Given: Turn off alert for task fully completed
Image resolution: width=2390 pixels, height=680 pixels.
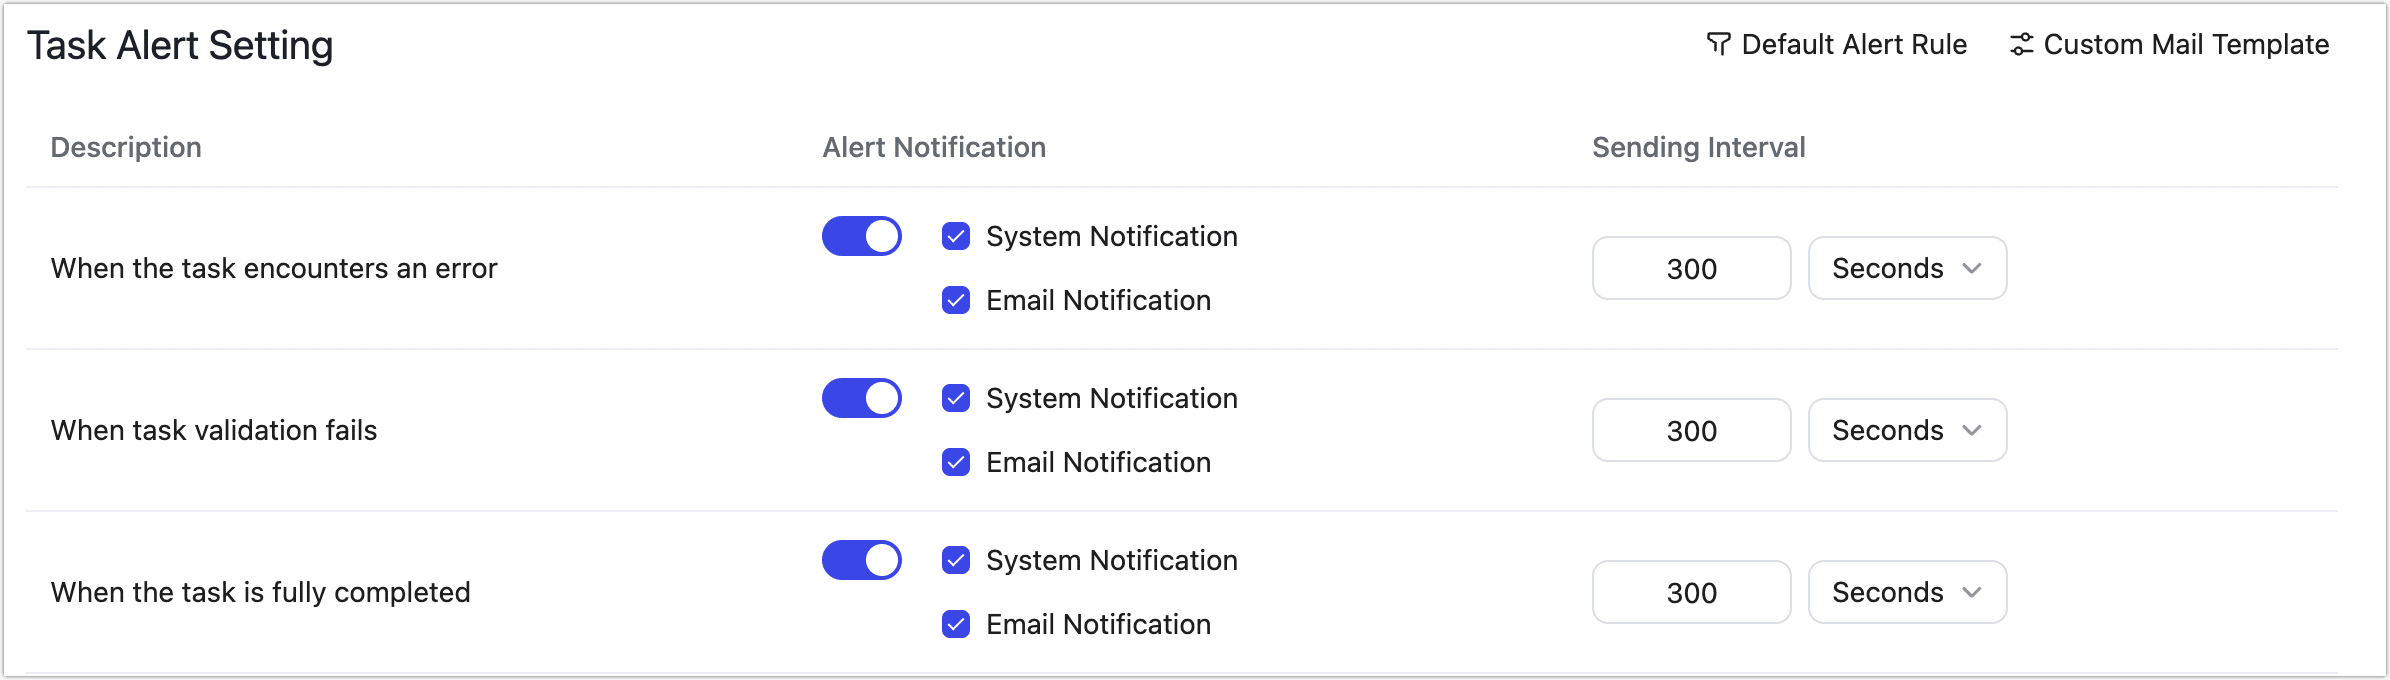Looking at the screenshot, I should pyautogui.click(x=861, y=561).
